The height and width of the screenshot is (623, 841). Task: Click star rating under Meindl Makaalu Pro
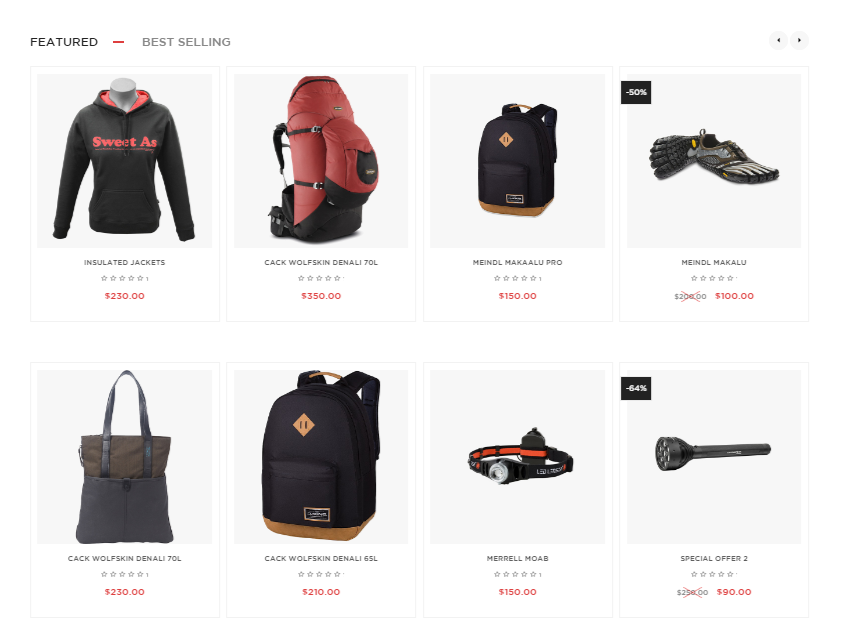coord(515,278)
